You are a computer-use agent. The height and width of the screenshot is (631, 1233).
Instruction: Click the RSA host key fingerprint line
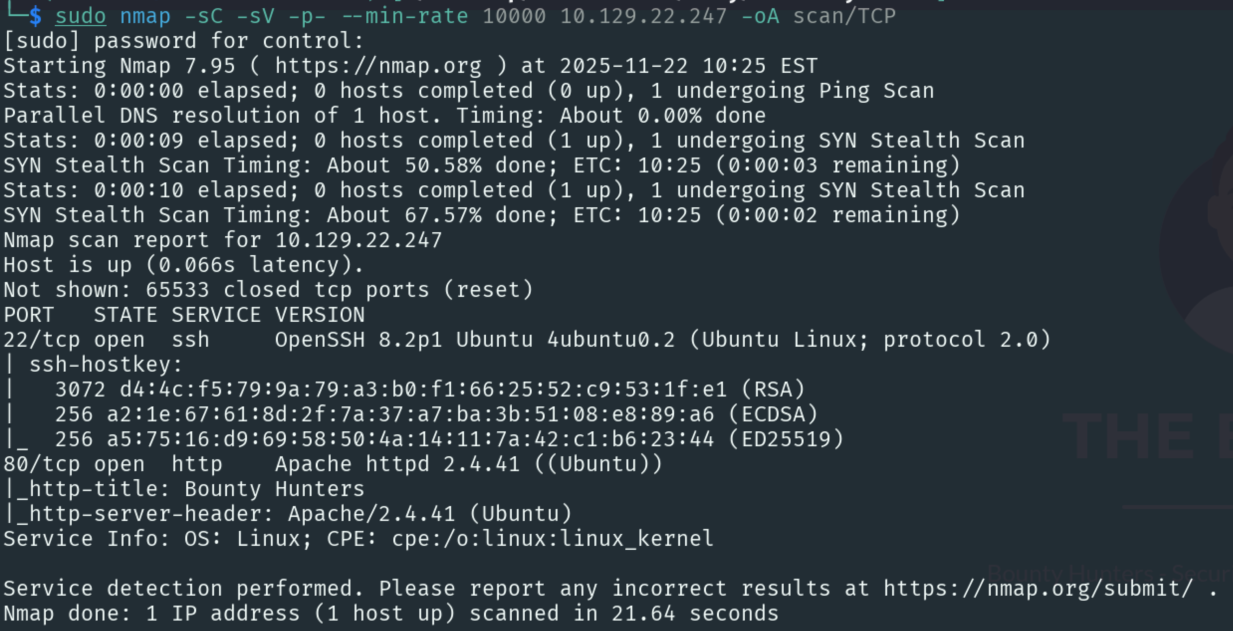[430, 389]
